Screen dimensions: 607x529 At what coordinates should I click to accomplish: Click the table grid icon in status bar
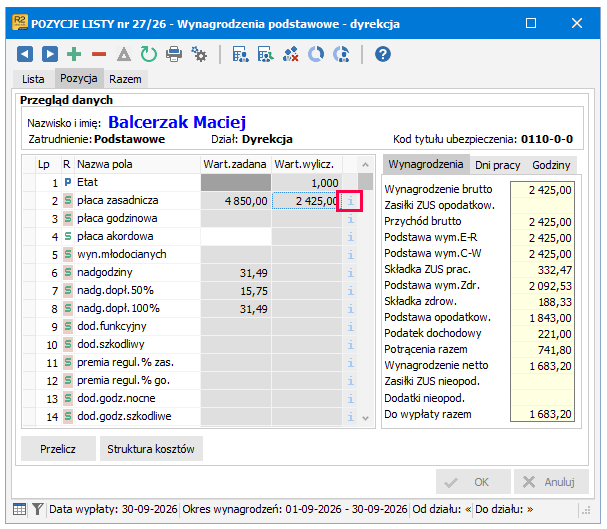[x=19, y=509]
